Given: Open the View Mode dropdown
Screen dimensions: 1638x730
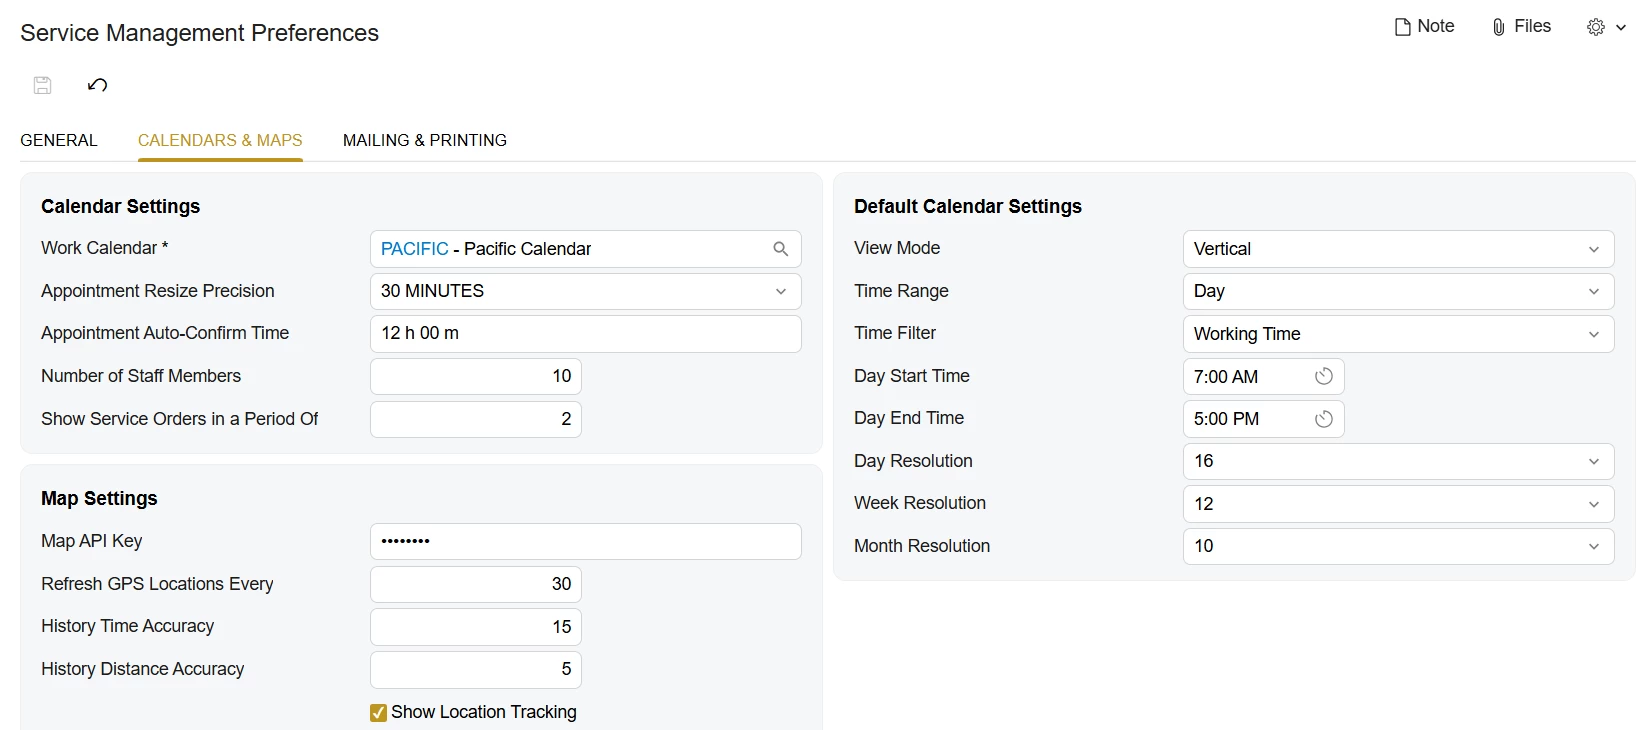Looking at the screenshot, I should 1594,249.
